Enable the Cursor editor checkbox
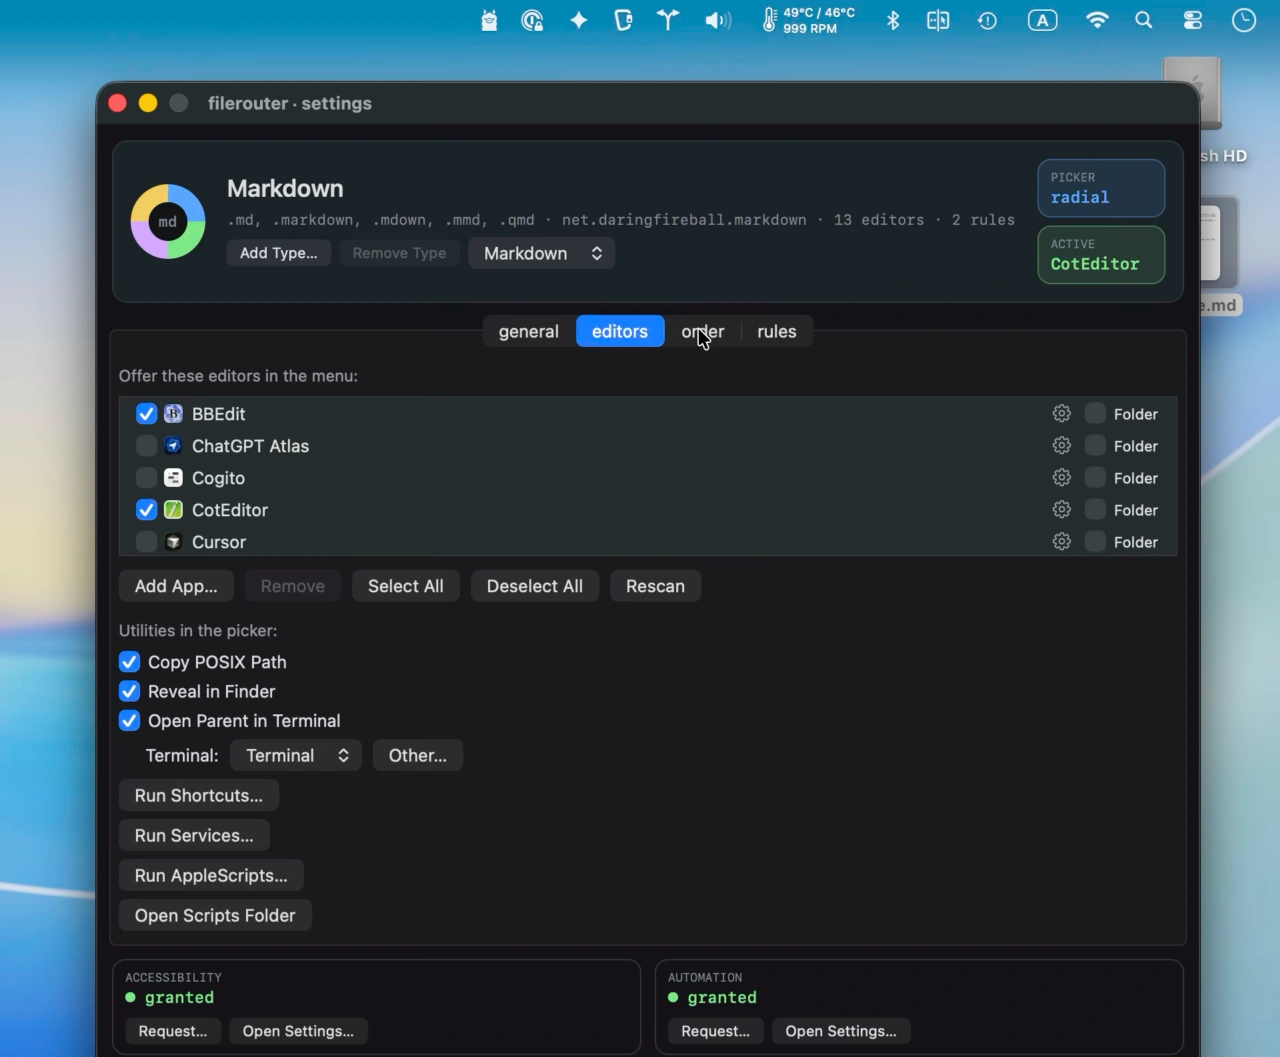Screen dimensions: 1280x1057 click(x=146, y=542)
